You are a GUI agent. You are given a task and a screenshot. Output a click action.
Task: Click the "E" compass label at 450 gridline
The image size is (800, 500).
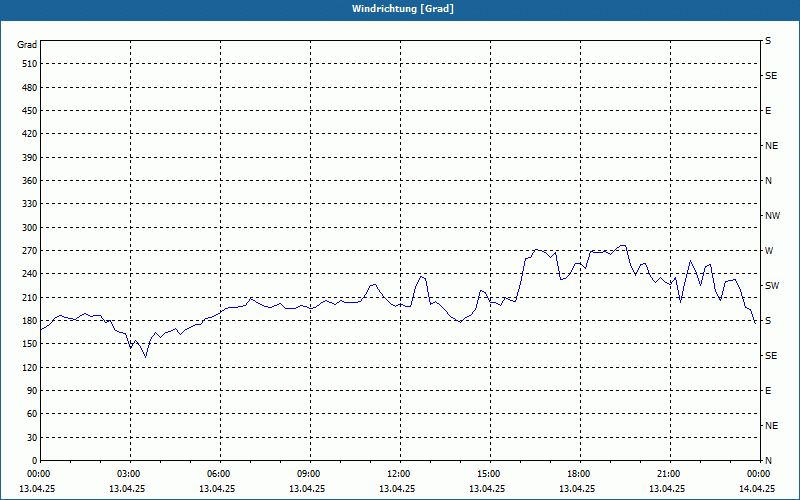point(768,111)
